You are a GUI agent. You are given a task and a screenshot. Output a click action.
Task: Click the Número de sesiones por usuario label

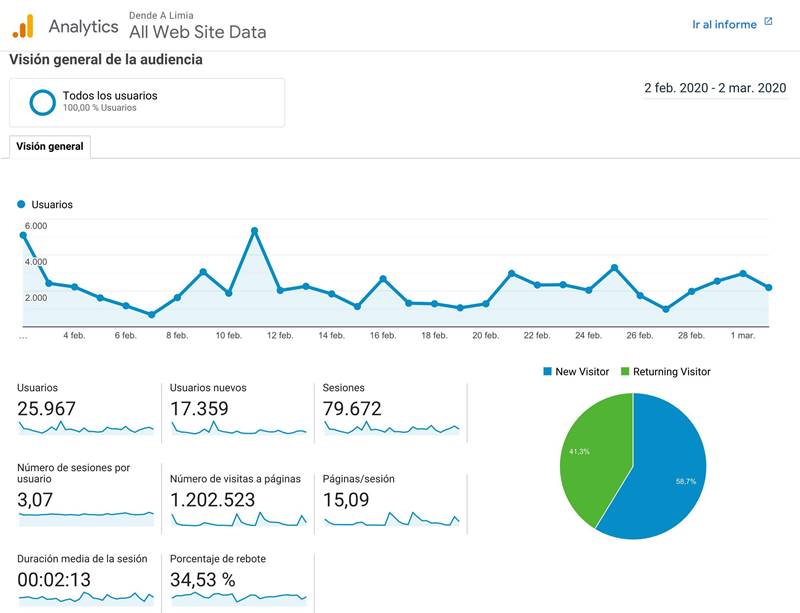(x=73, y=473)
